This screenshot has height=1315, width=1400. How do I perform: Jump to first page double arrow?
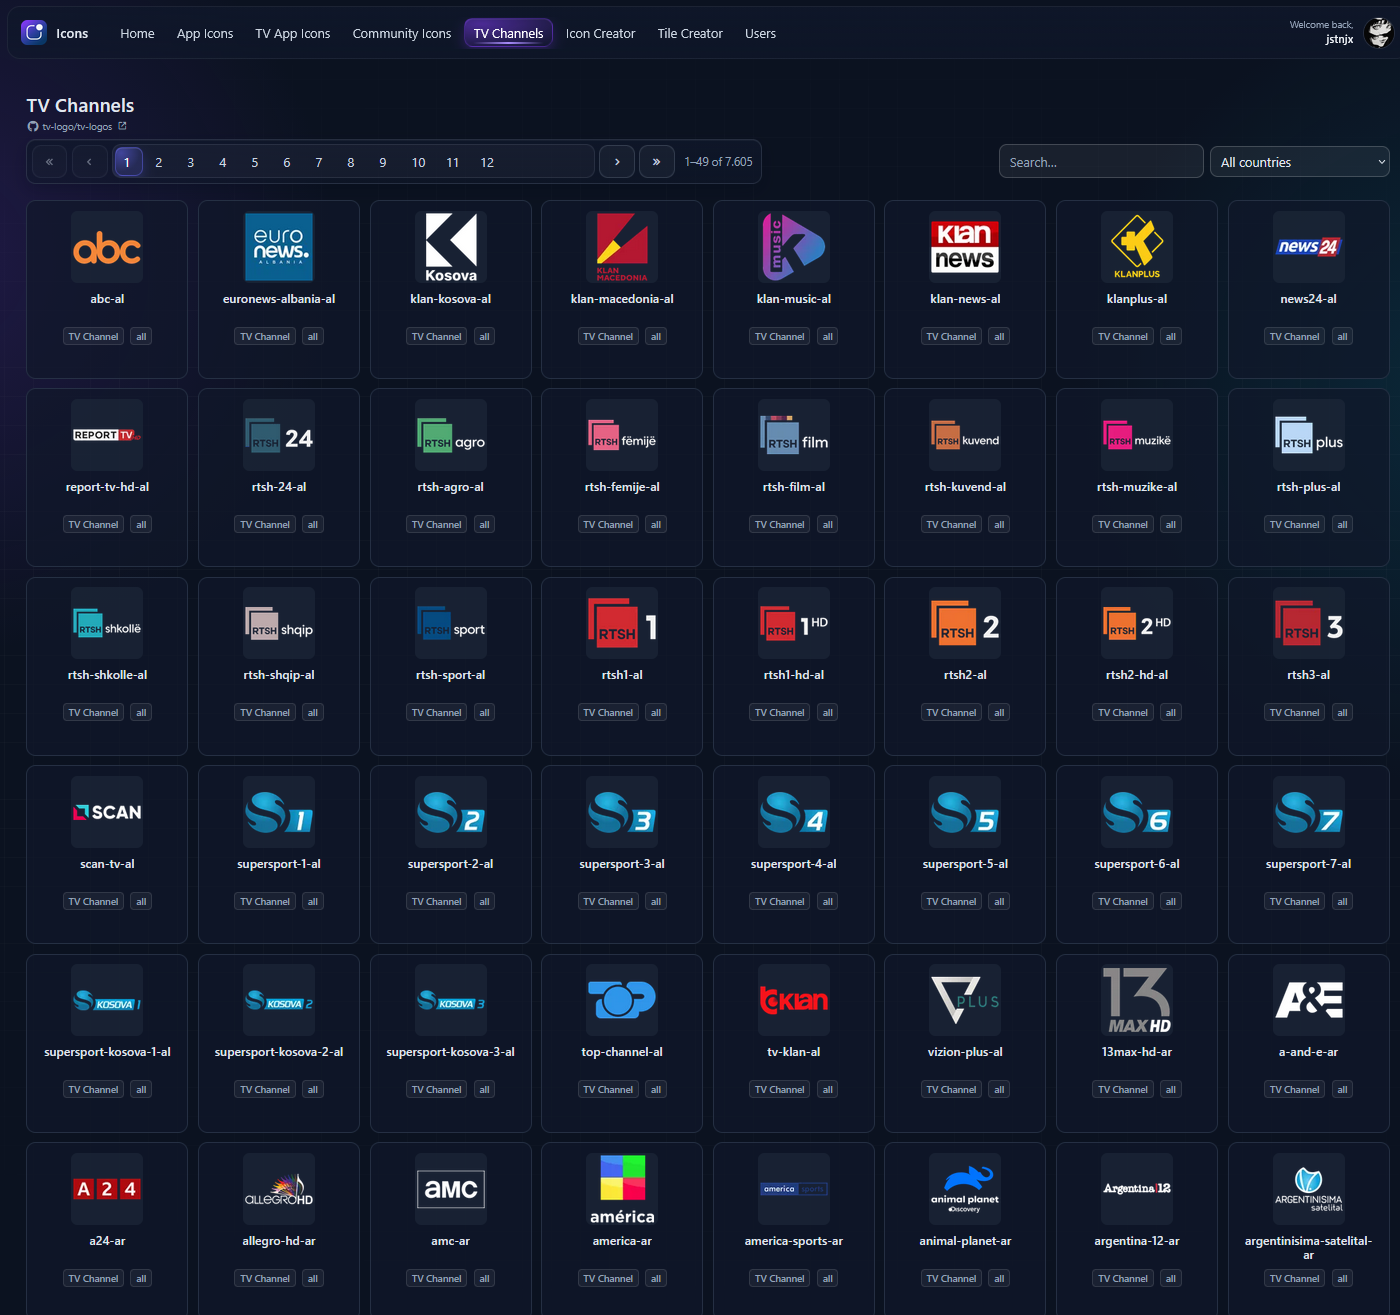coord(49,162)
